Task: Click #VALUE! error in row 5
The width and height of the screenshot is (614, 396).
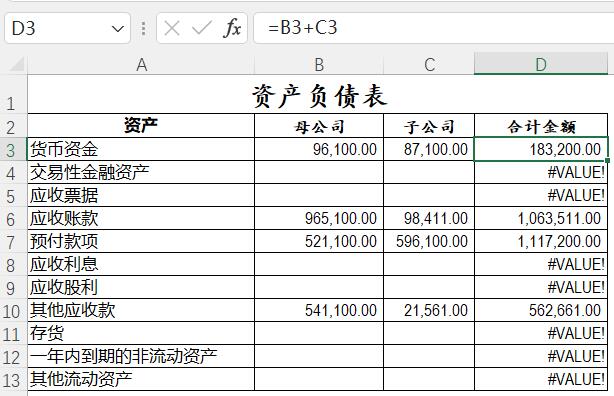Action: tap(541, 195)
